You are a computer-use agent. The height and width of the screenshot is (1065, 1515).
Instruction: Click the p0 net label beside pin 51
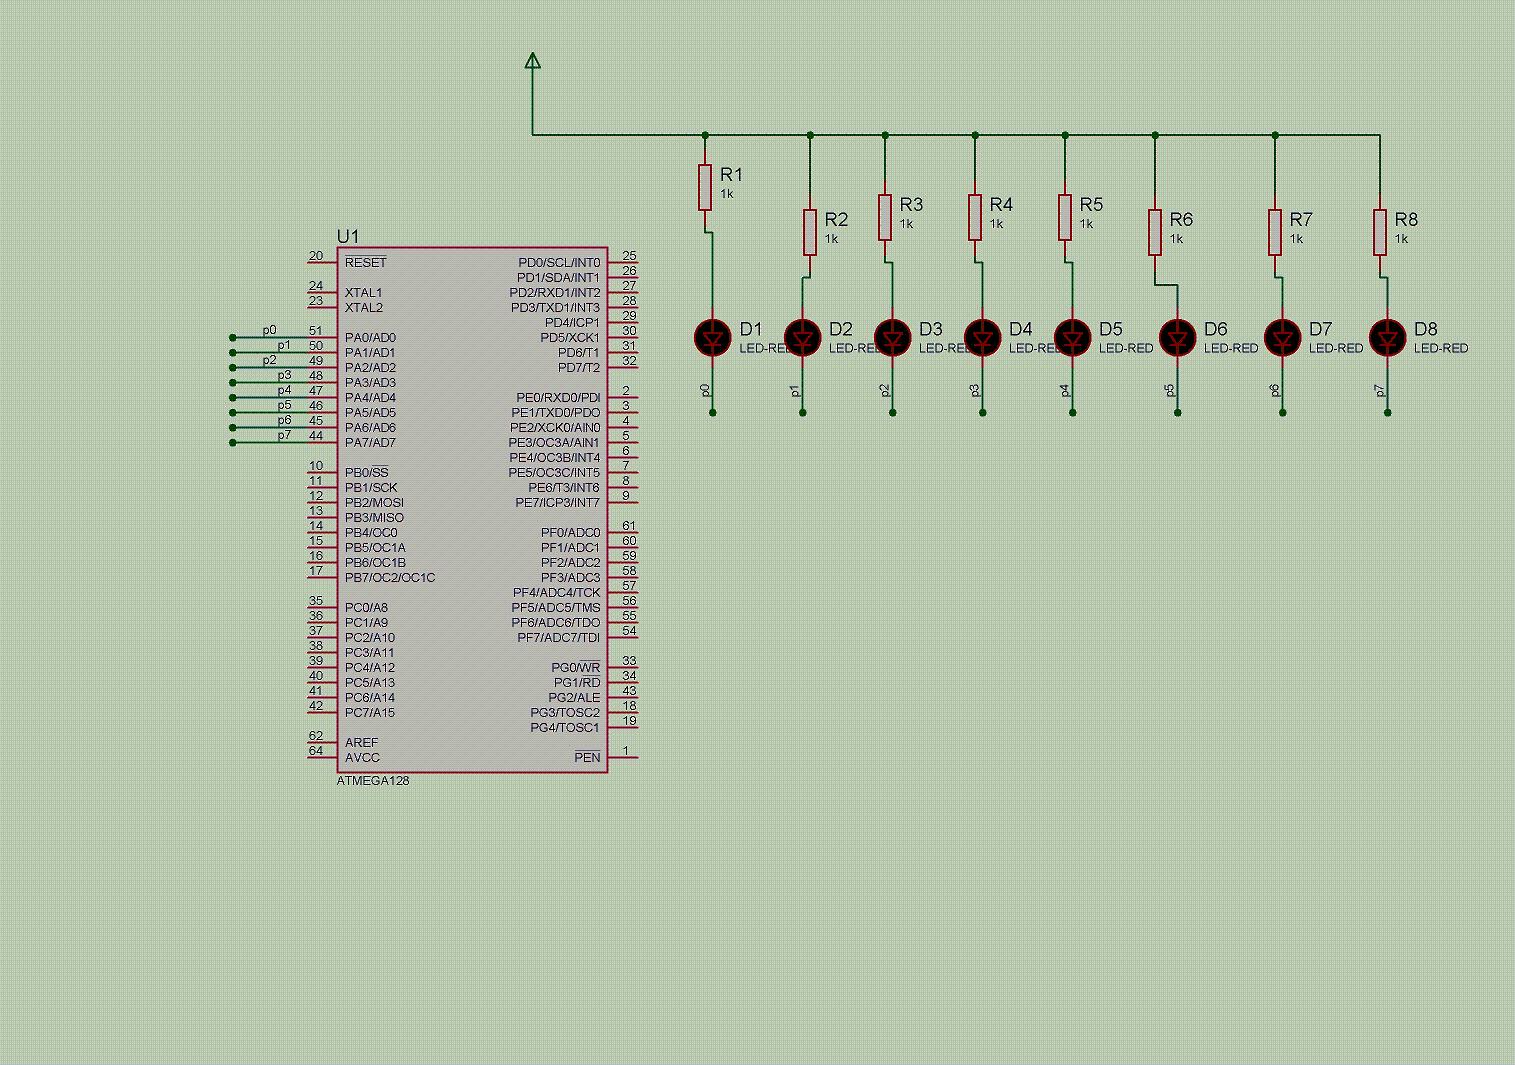[270, 330]
